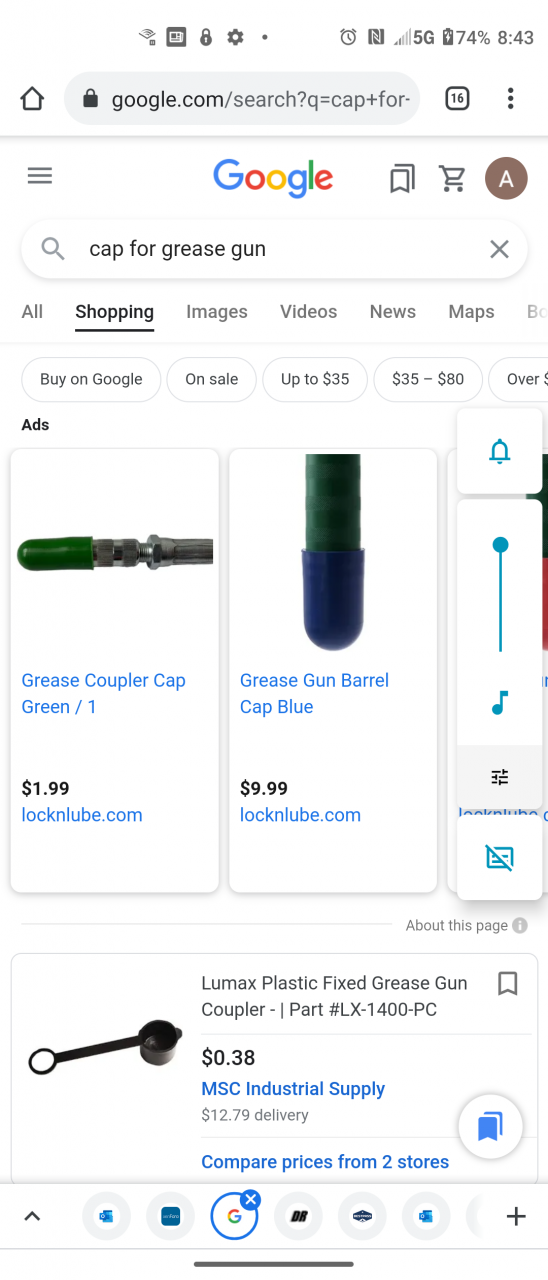The image size is (548, 1280).
Task: Apply the Buy on Google filter
Action: click(91, 379)
